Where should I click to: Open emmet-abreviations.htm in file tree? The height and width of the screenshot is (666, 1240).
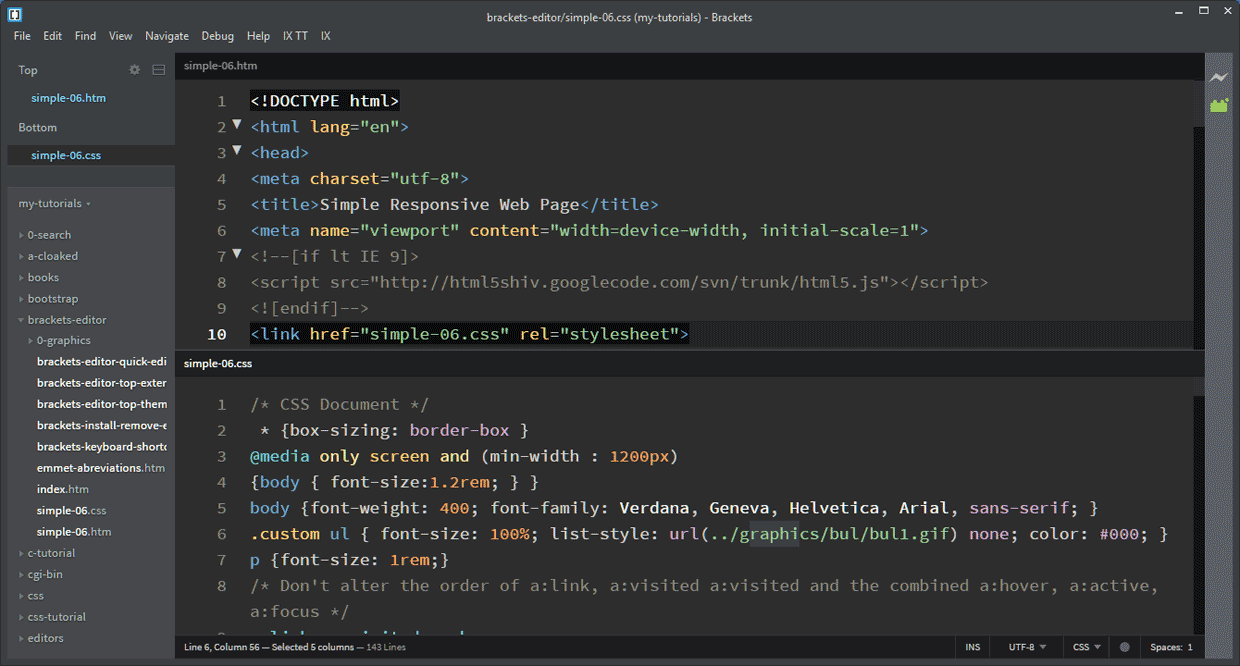101,468
